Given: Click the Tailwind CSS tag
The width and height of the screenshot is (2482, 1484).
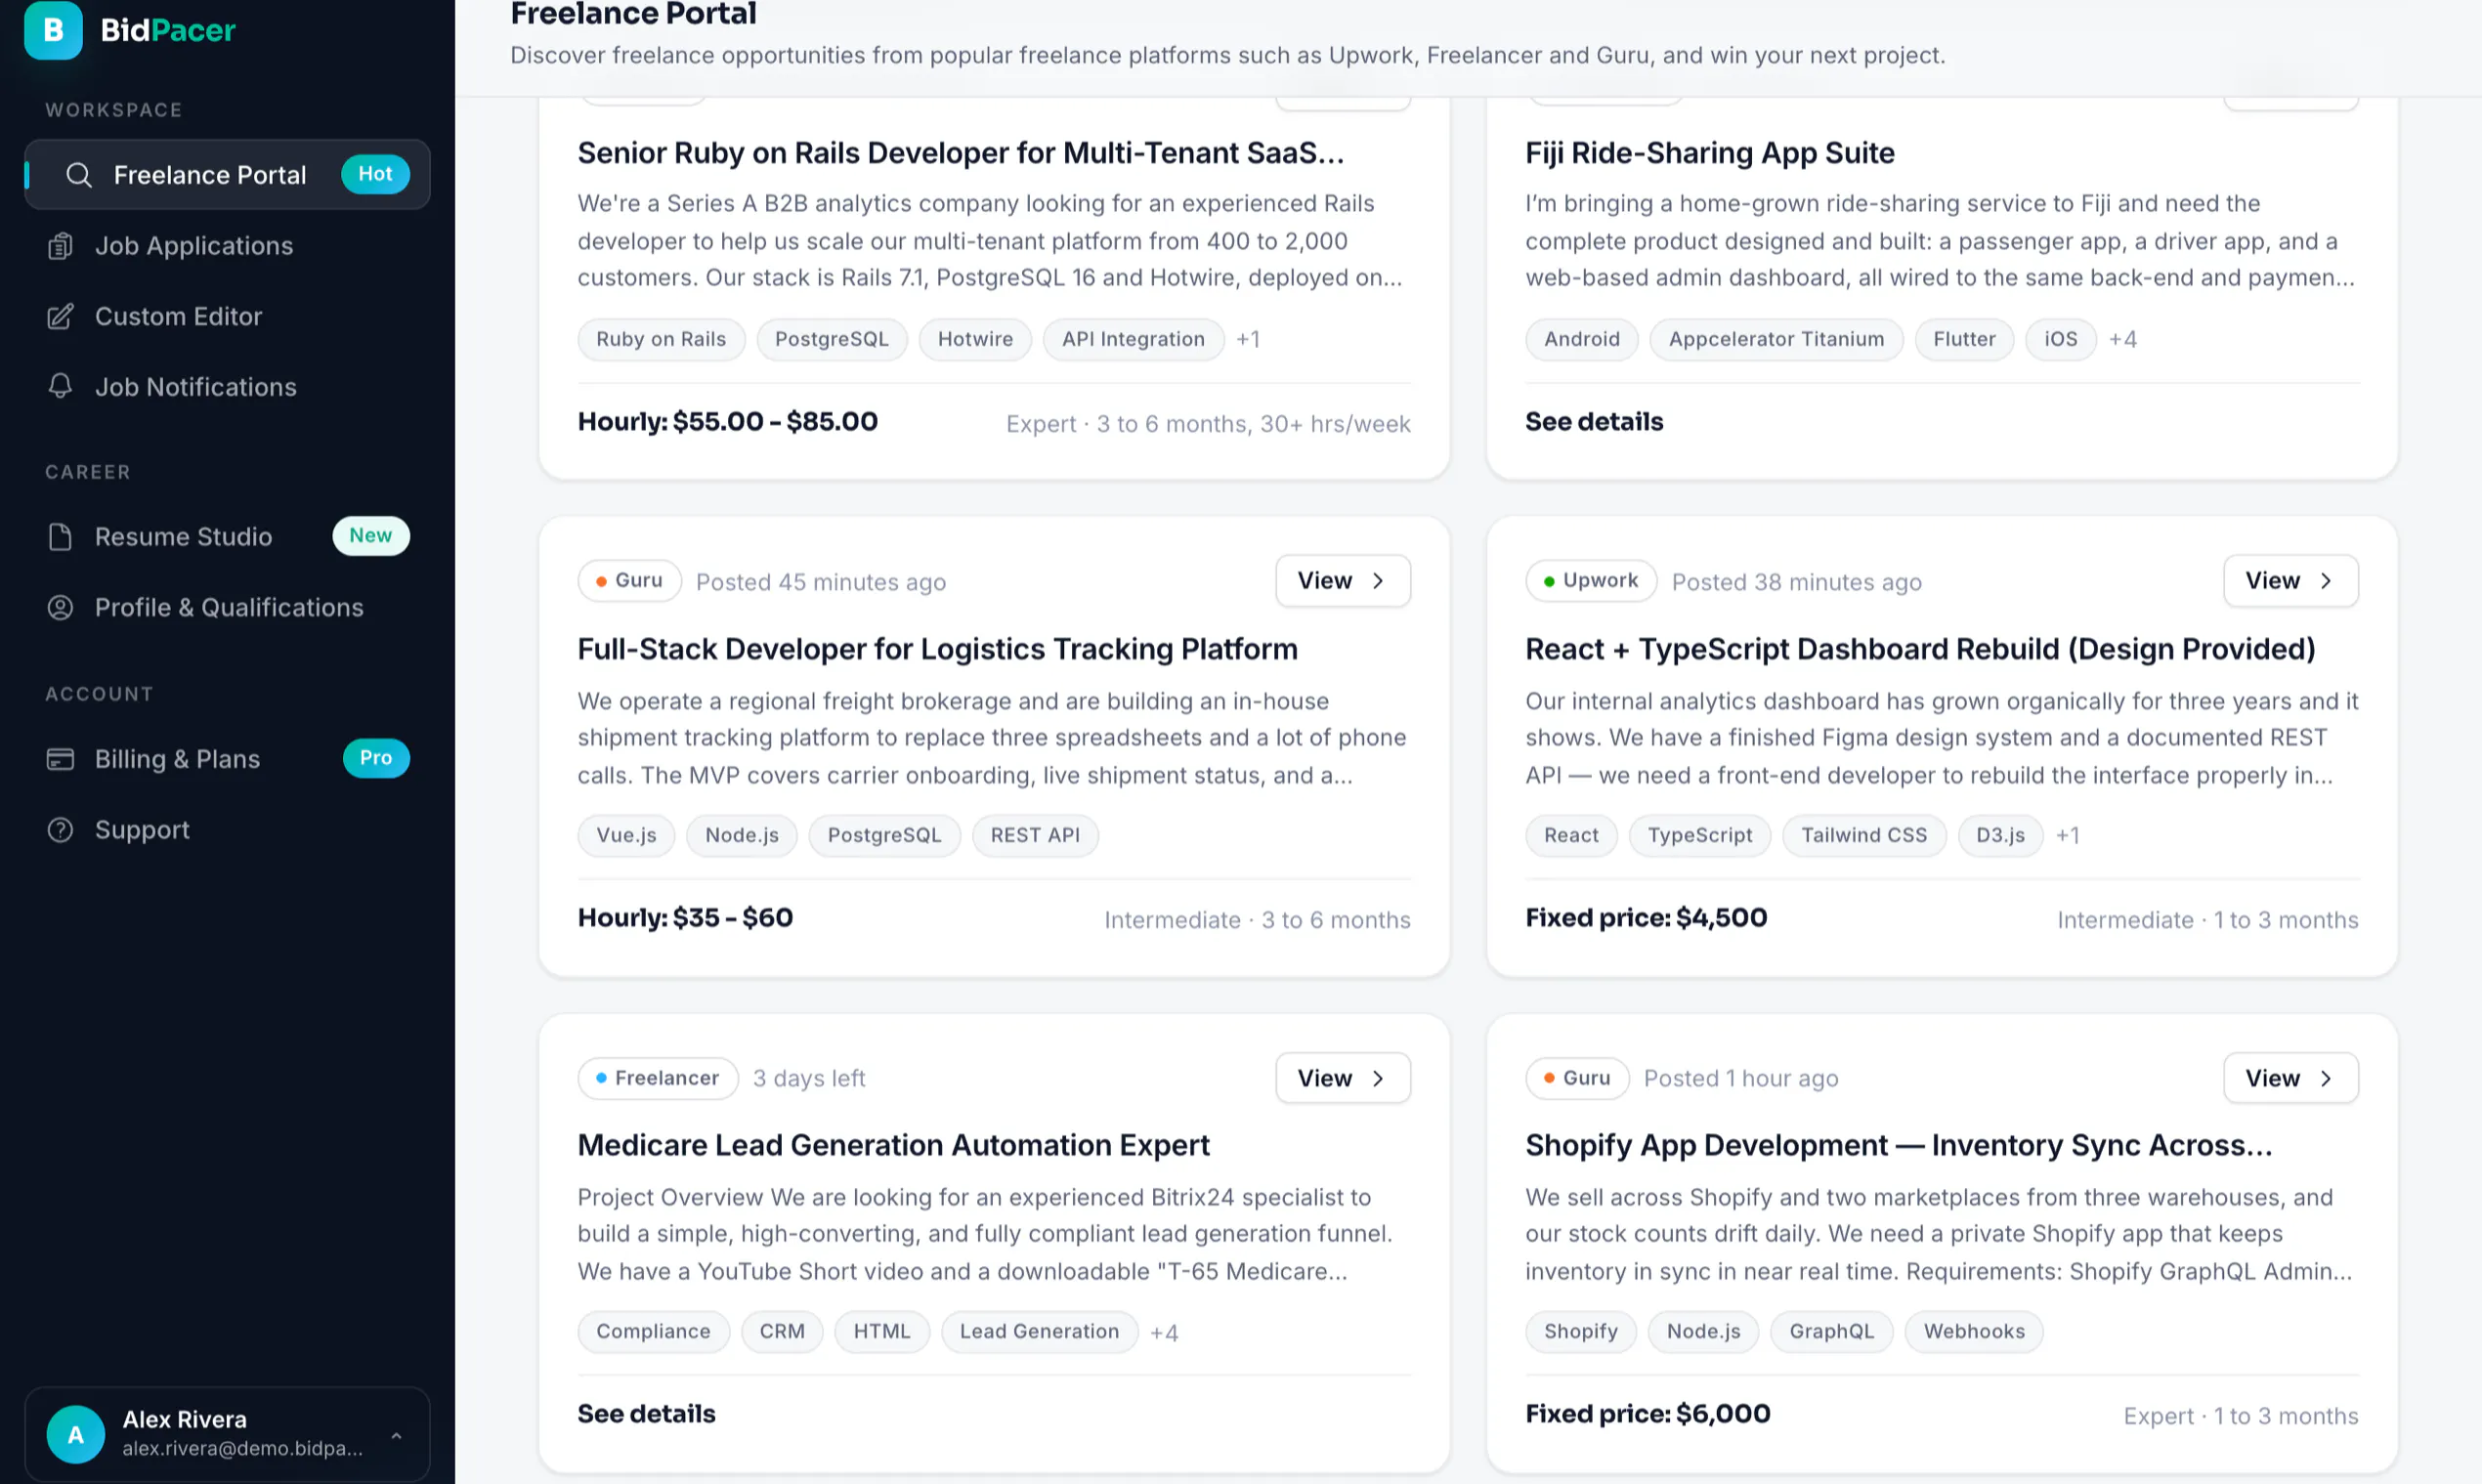Looking at the screenshot, I should coord(1864,836).
